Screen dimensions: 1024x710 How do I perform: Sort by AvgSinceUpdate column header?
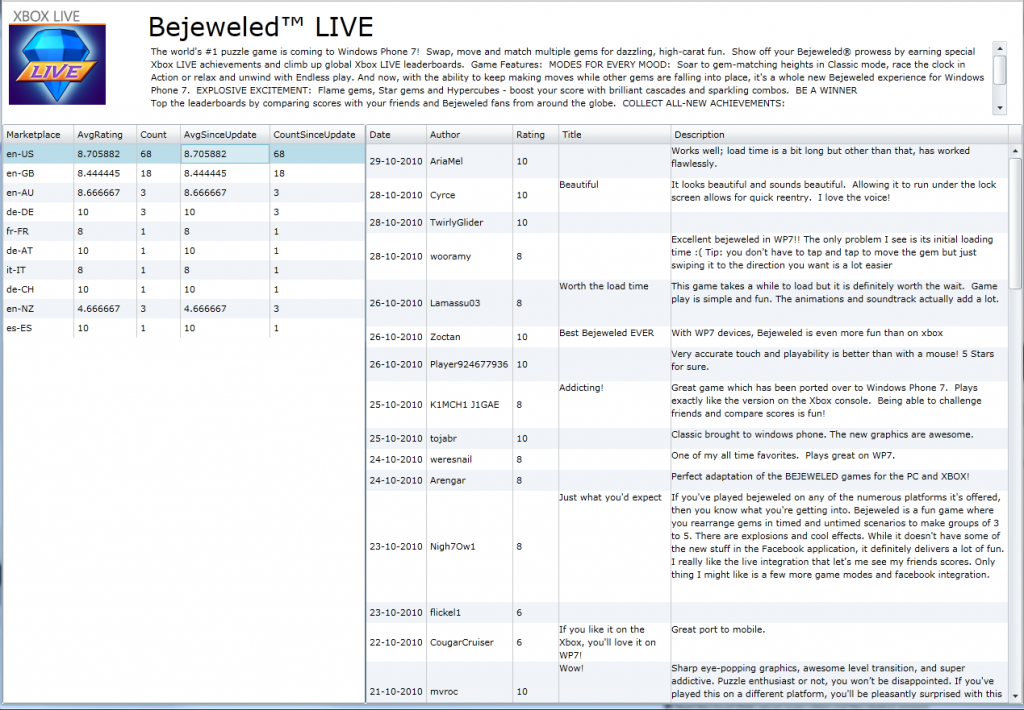225,135
